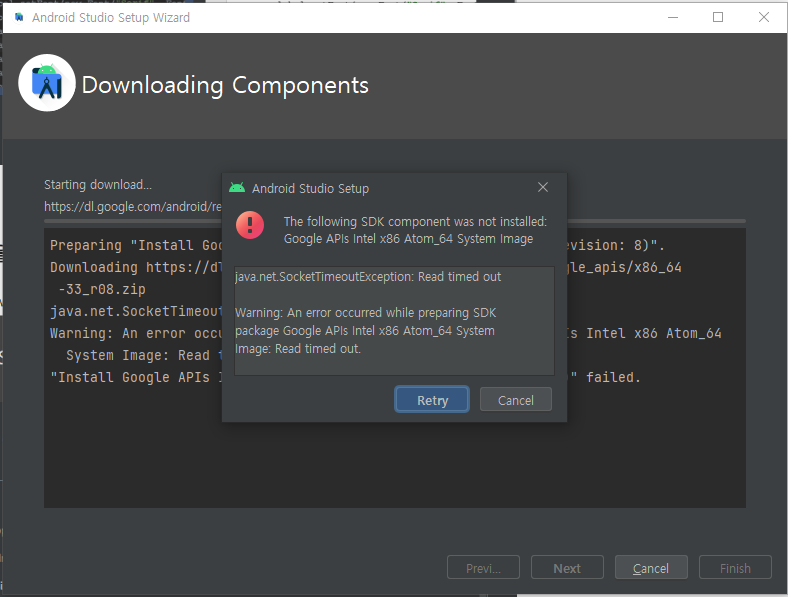The width and height of the screenshot is (788, 597).
Task: Click the SocketTimeoutException text in dialog
Action: coord(368,277)
